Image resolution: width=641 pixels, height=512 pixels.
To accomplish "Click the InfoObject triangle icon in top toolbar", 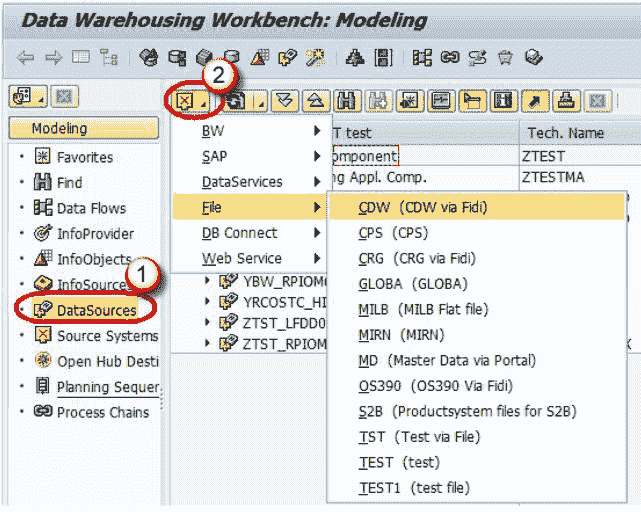I will click(x=260, y=57).
